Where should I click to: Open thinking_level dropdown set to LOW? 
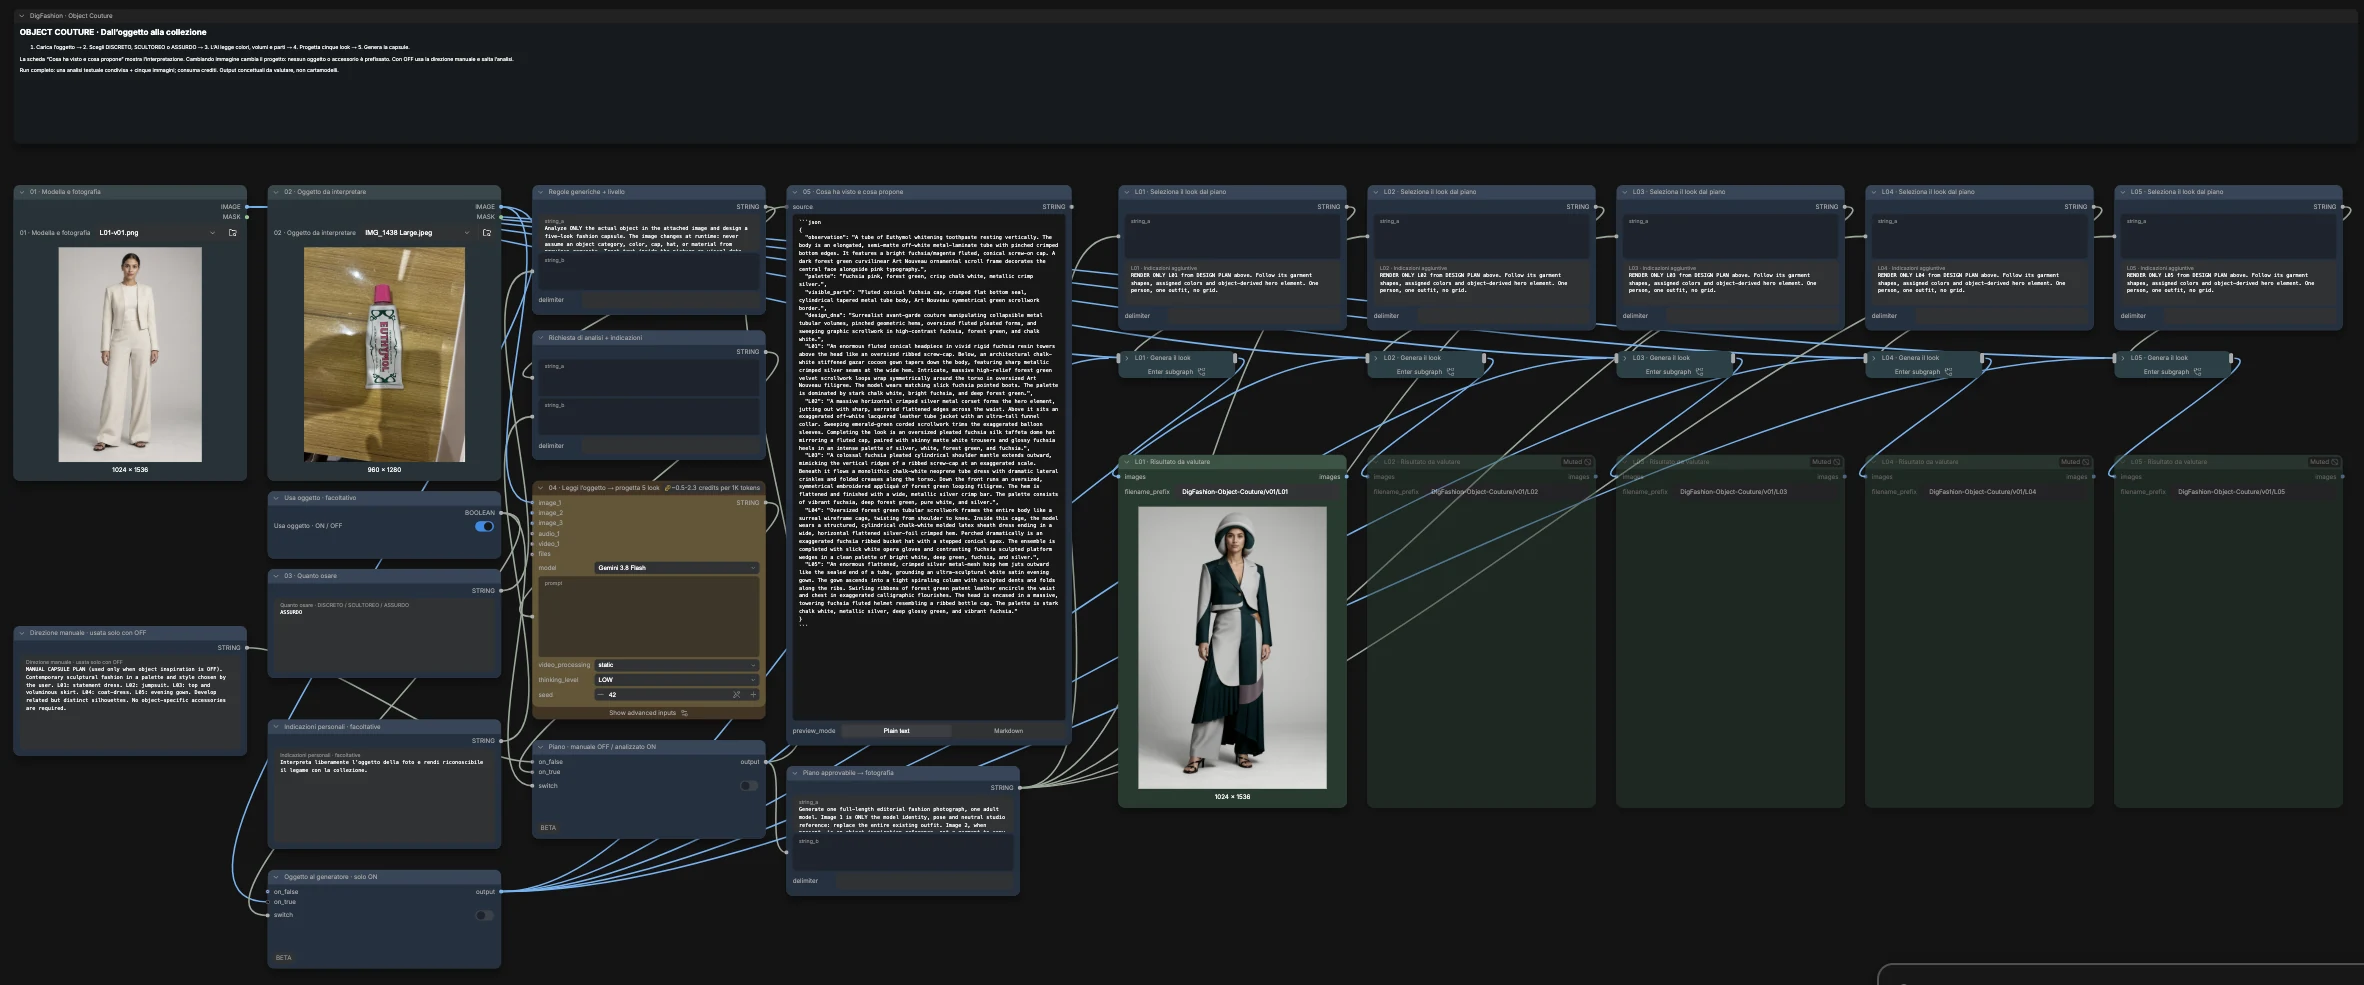676,680
